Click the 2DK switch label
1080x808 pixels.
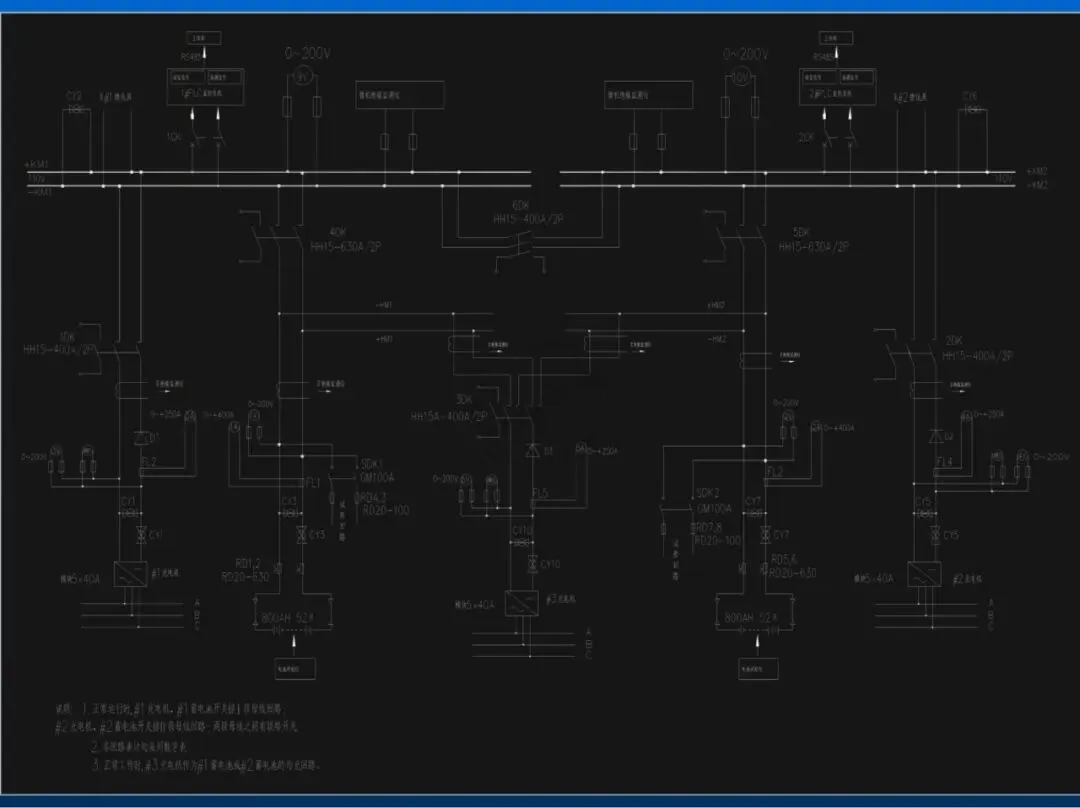[954, 341]
